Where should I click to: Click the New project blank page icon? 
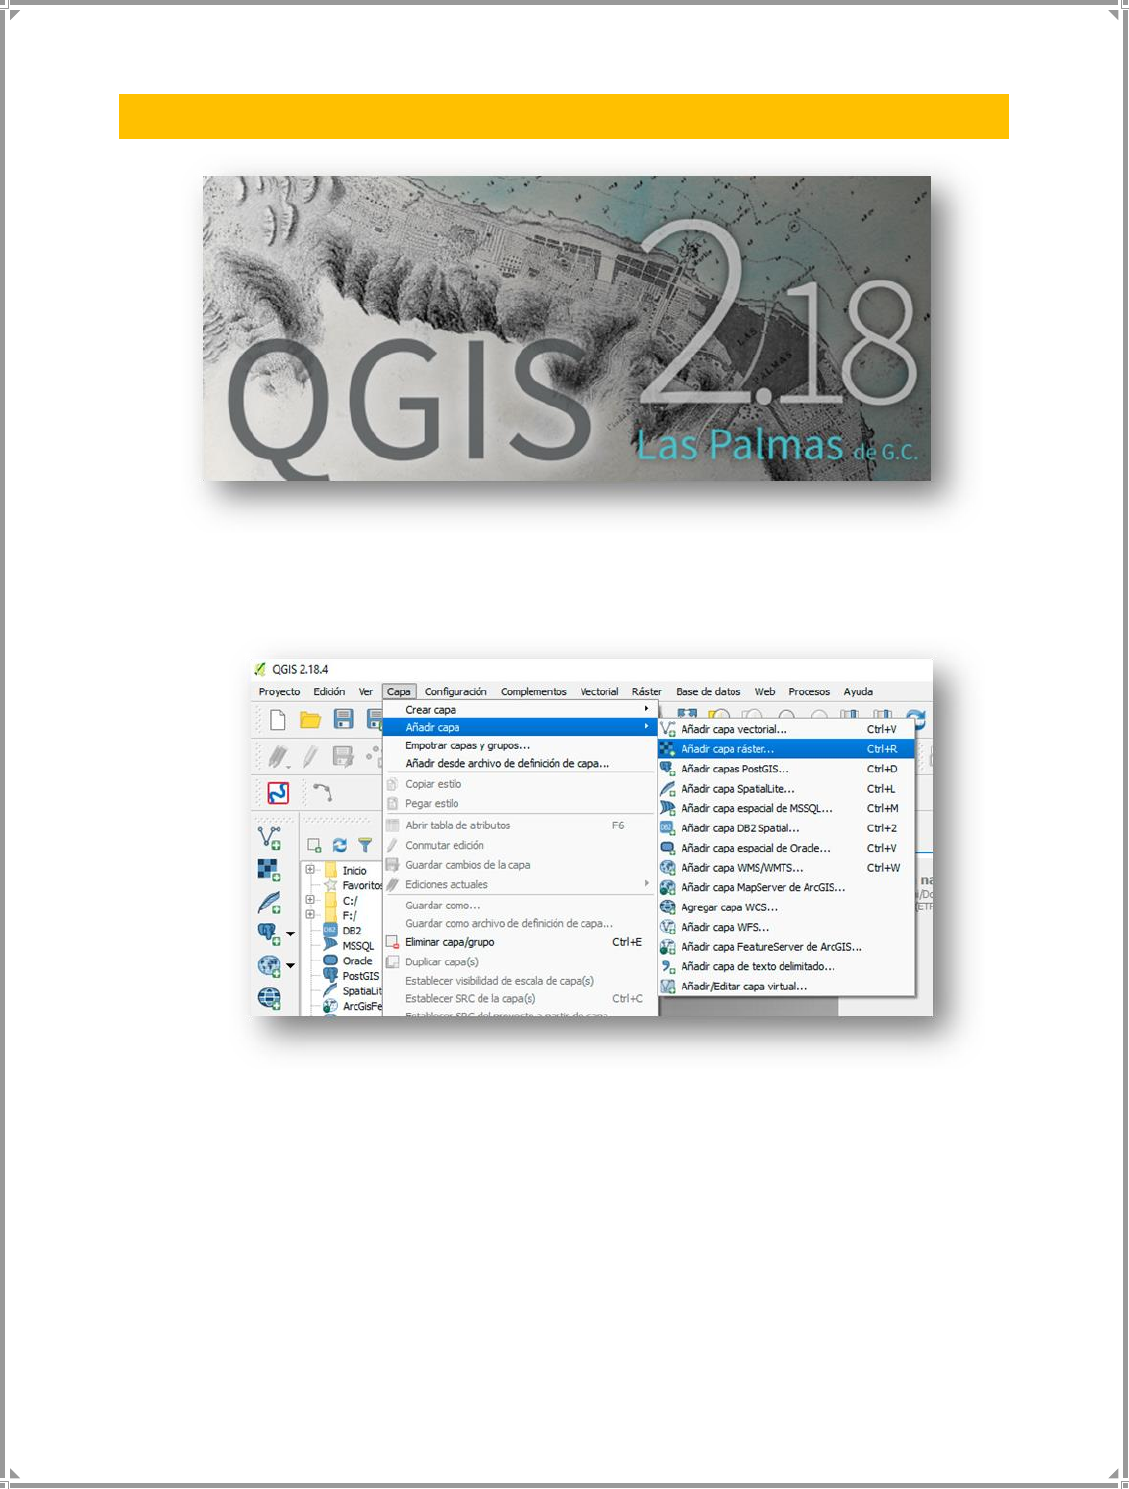click(278, 719)
